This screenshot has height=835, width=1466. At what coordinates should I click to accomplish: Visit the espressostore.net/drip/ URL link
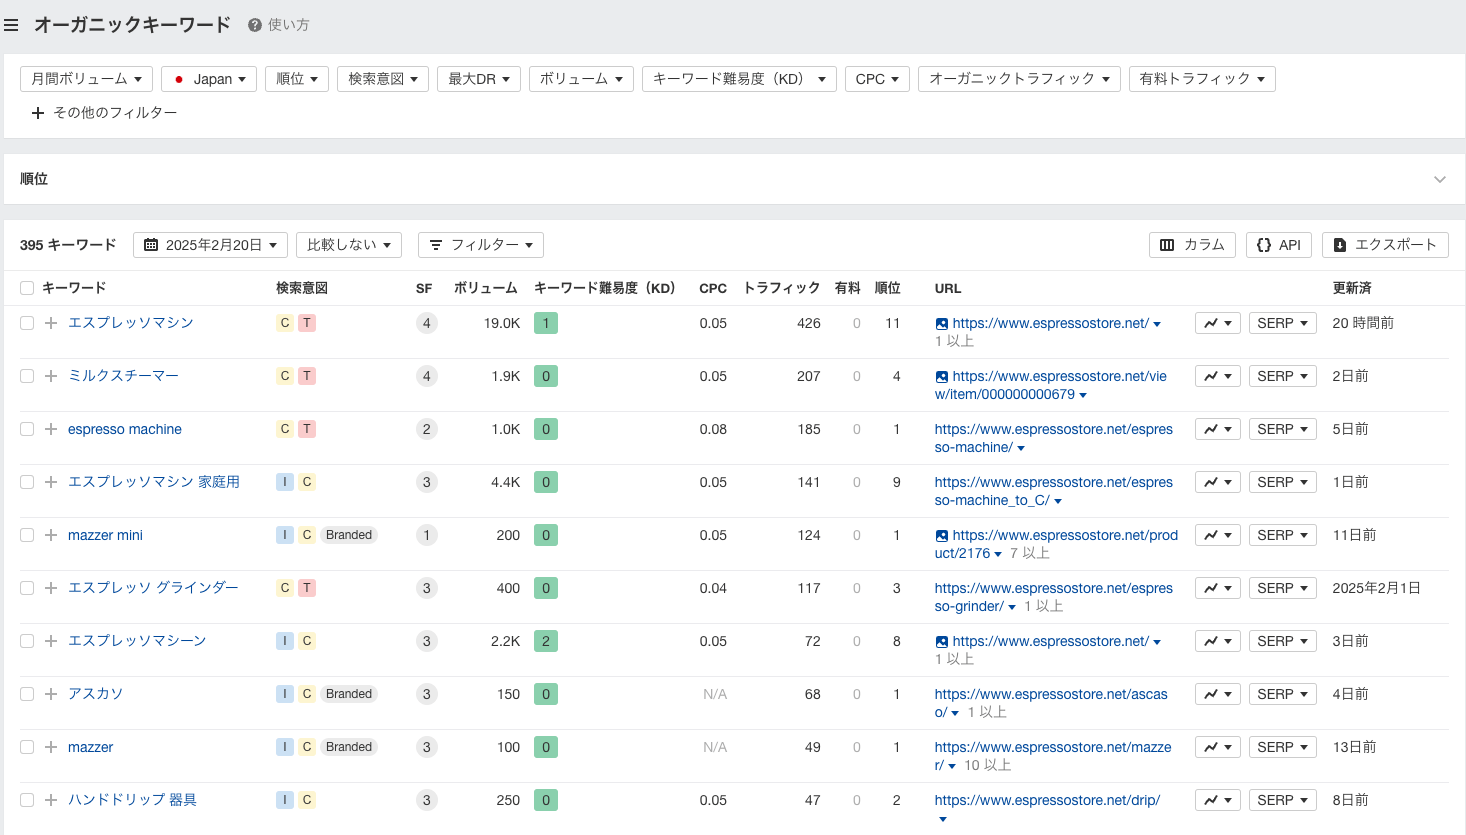tap(1046, 799)
